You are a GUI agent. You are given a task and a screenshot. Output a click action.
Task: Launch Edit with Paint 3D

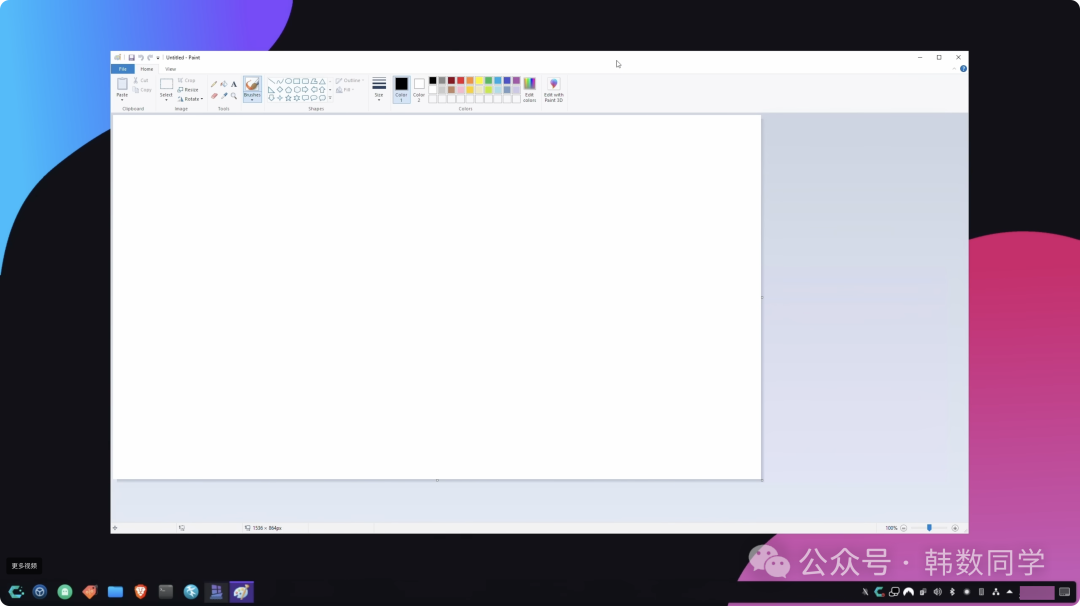tap(553, 90)
